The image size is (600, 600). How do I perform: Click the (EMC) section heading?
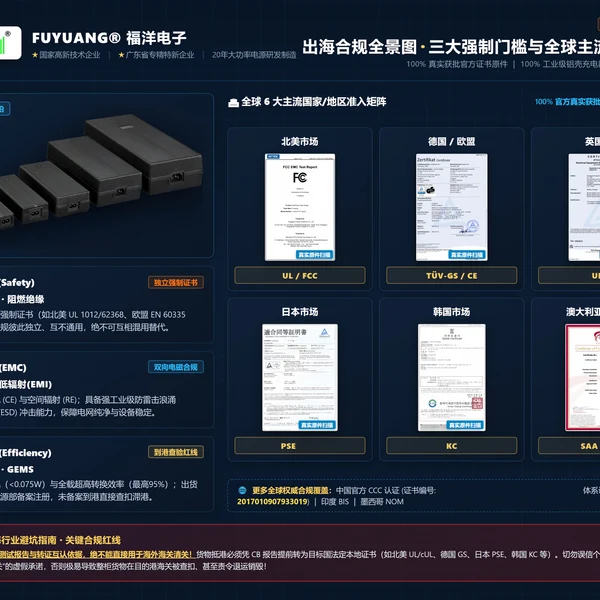click(13, 368)
